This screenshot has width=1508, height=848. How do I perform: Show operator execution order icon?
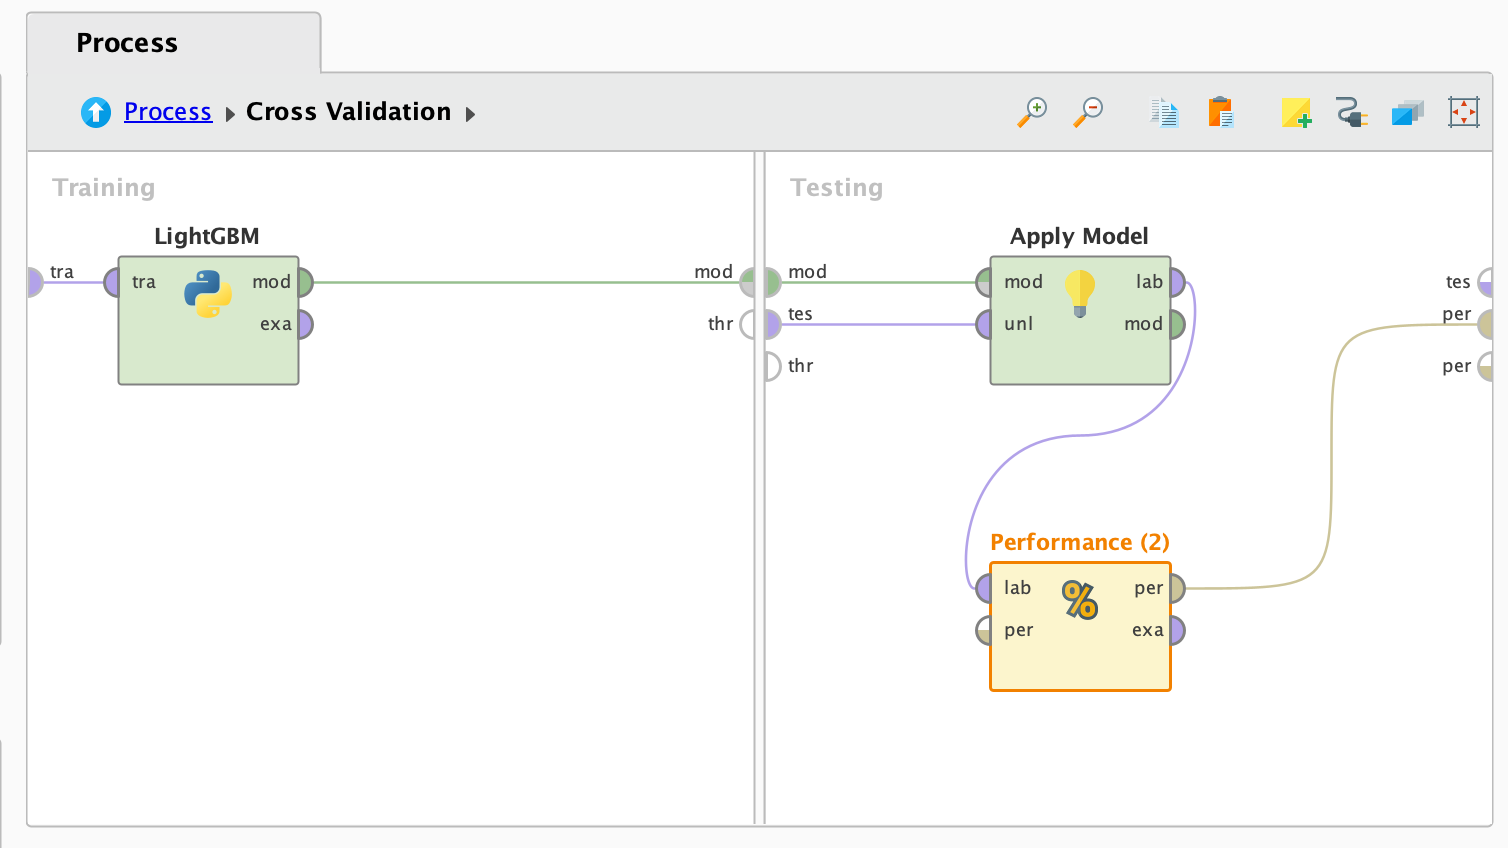1408,113
